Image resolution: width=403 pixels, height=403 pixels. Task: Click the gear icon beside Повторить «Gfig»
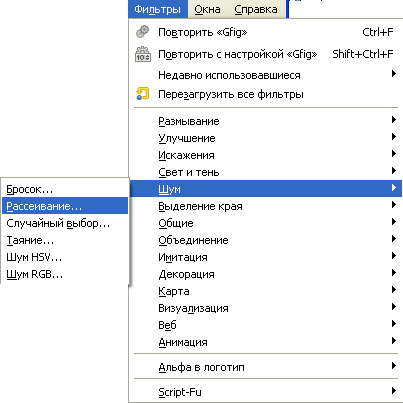tap(143, 32)
